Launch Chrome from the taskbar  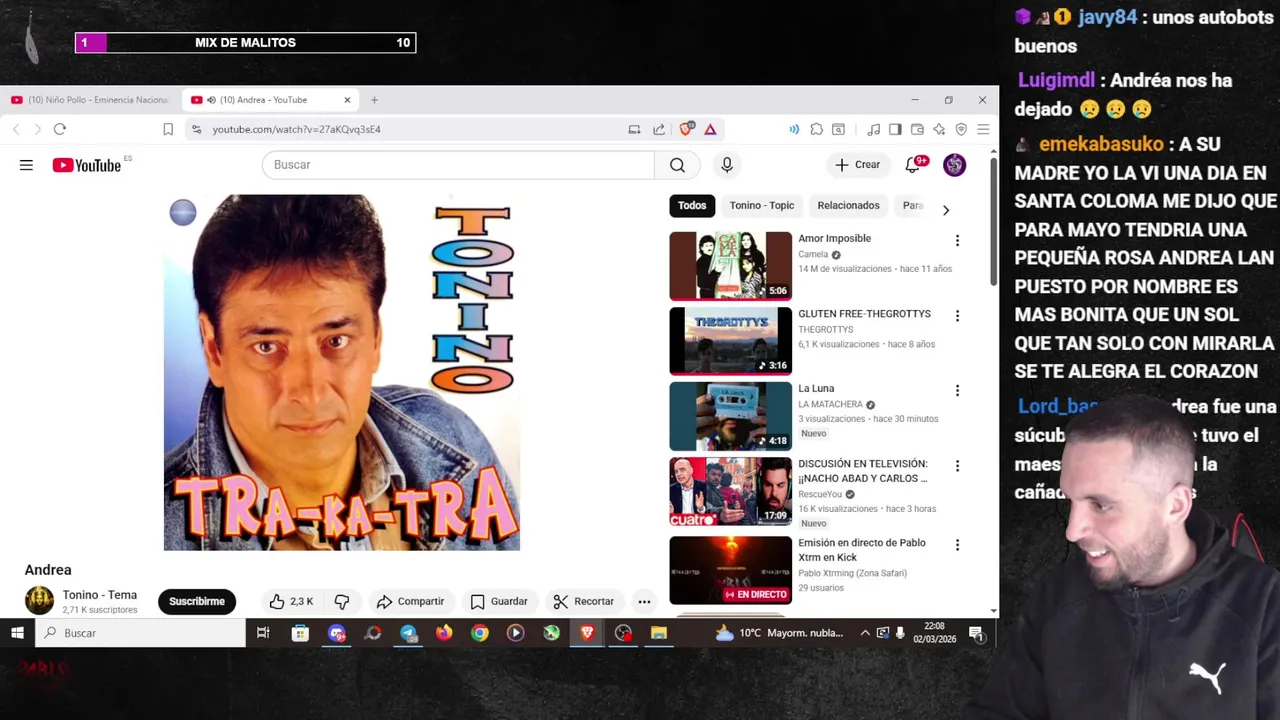click(480, 632)
